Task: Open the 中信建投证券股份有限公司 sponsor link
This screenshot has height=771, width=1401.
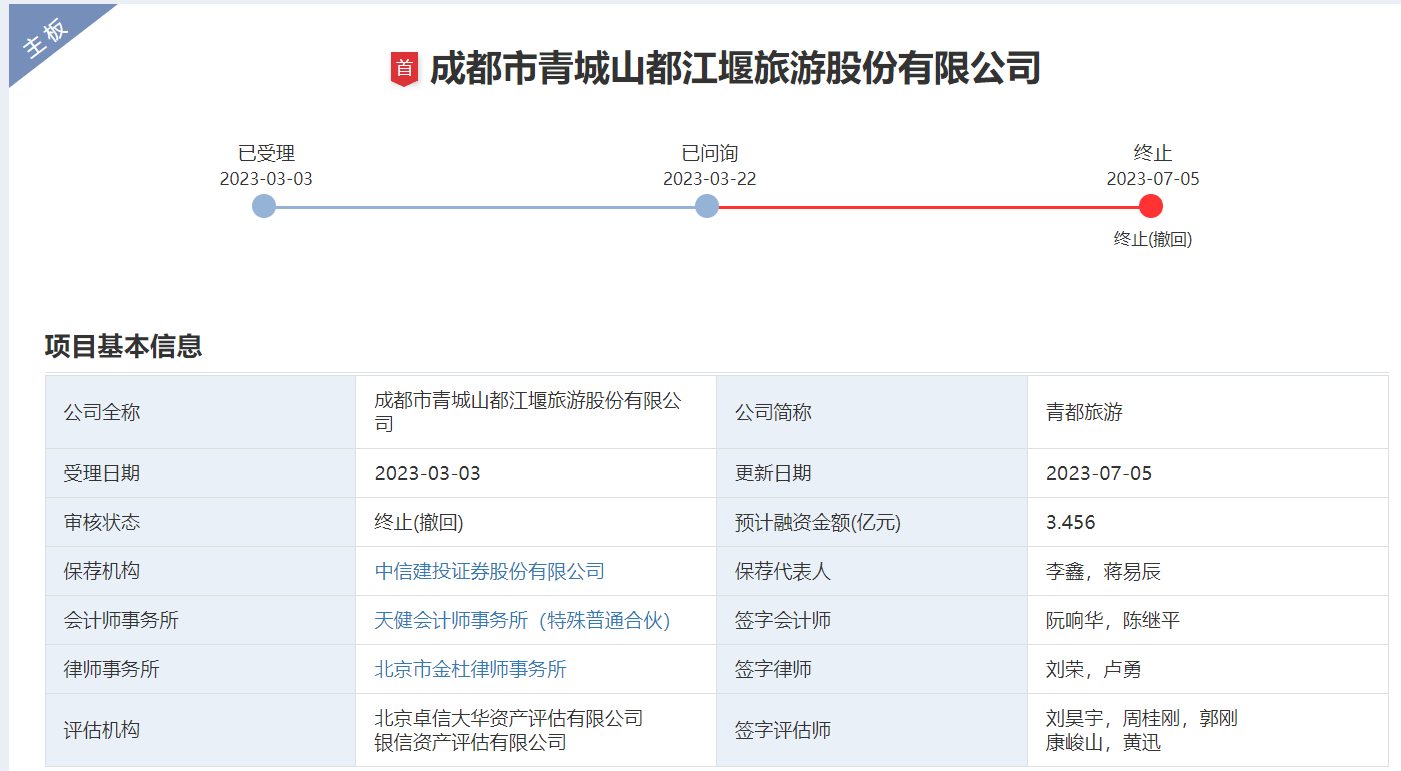Action: pos(489,572)
